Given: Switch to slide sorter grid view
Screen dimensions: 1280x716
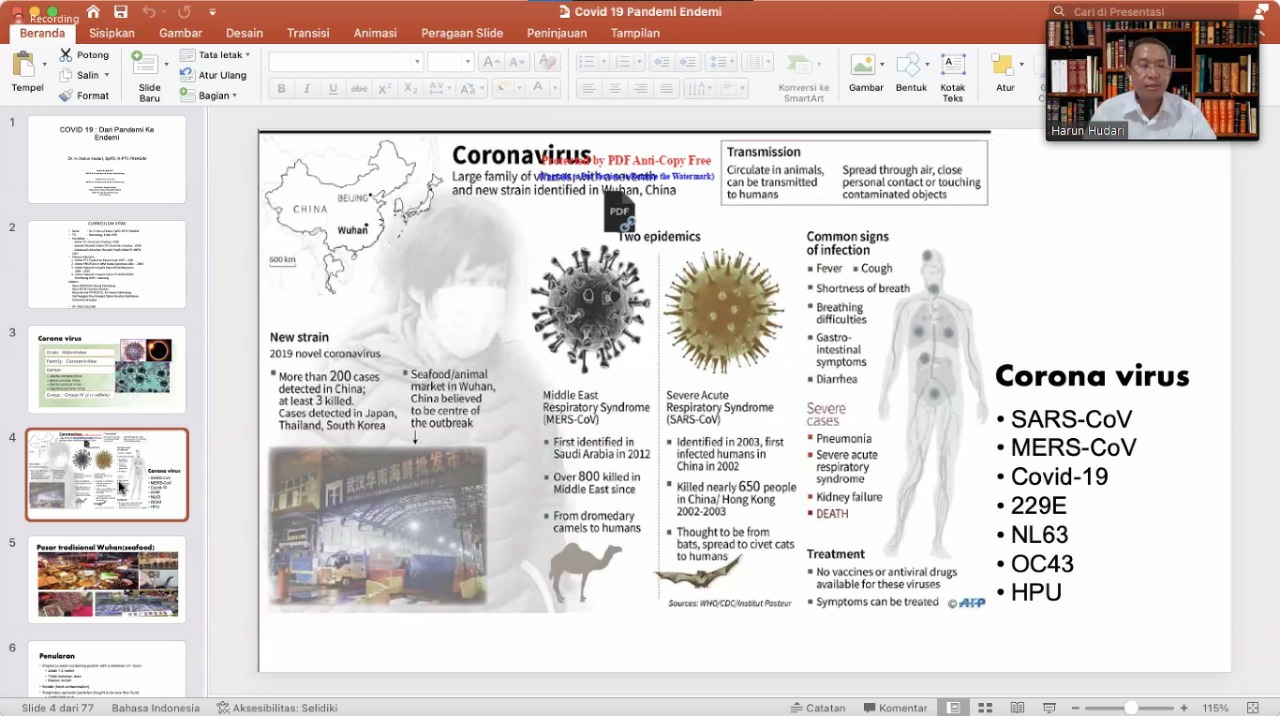Looking at the screenshot, I should (x=985, y=708).
